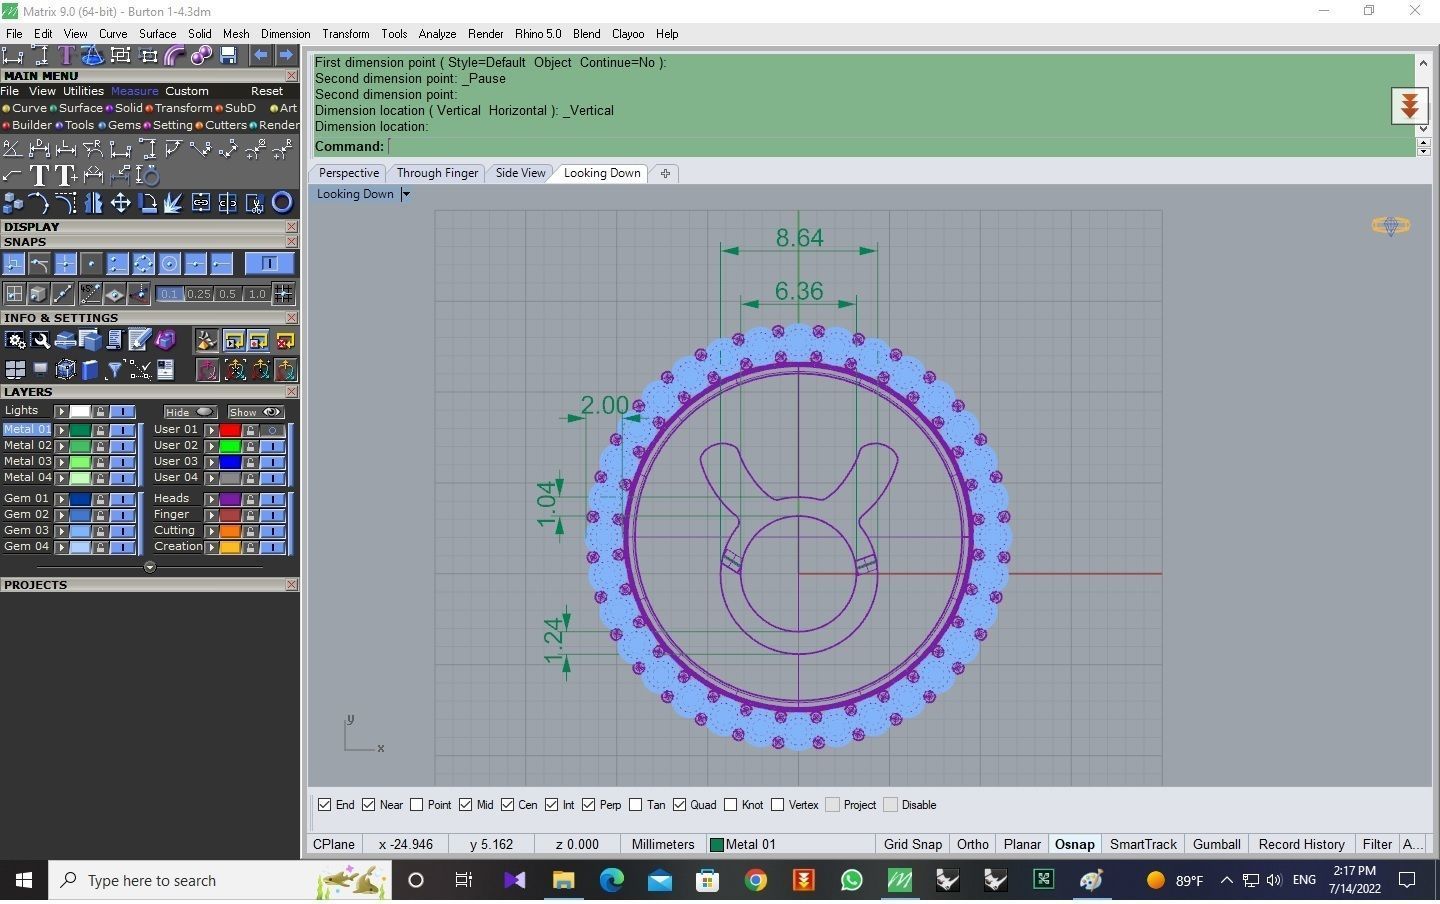Click the funnel filter icon
This screenshot has width=1440, height=904.
click(115, 369)
